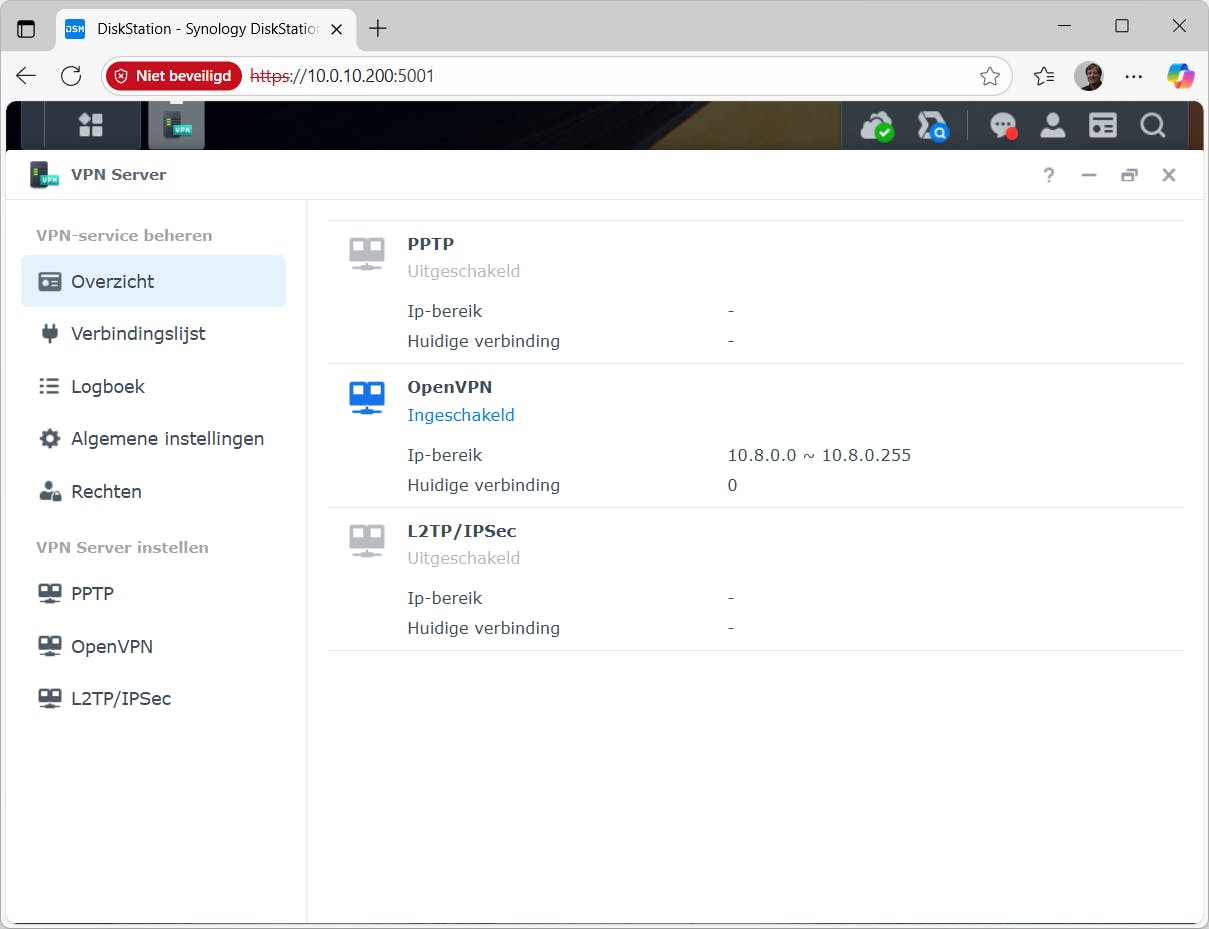
Task: Open the Drive search status icon in DSM taskbar
Action: 932,126
